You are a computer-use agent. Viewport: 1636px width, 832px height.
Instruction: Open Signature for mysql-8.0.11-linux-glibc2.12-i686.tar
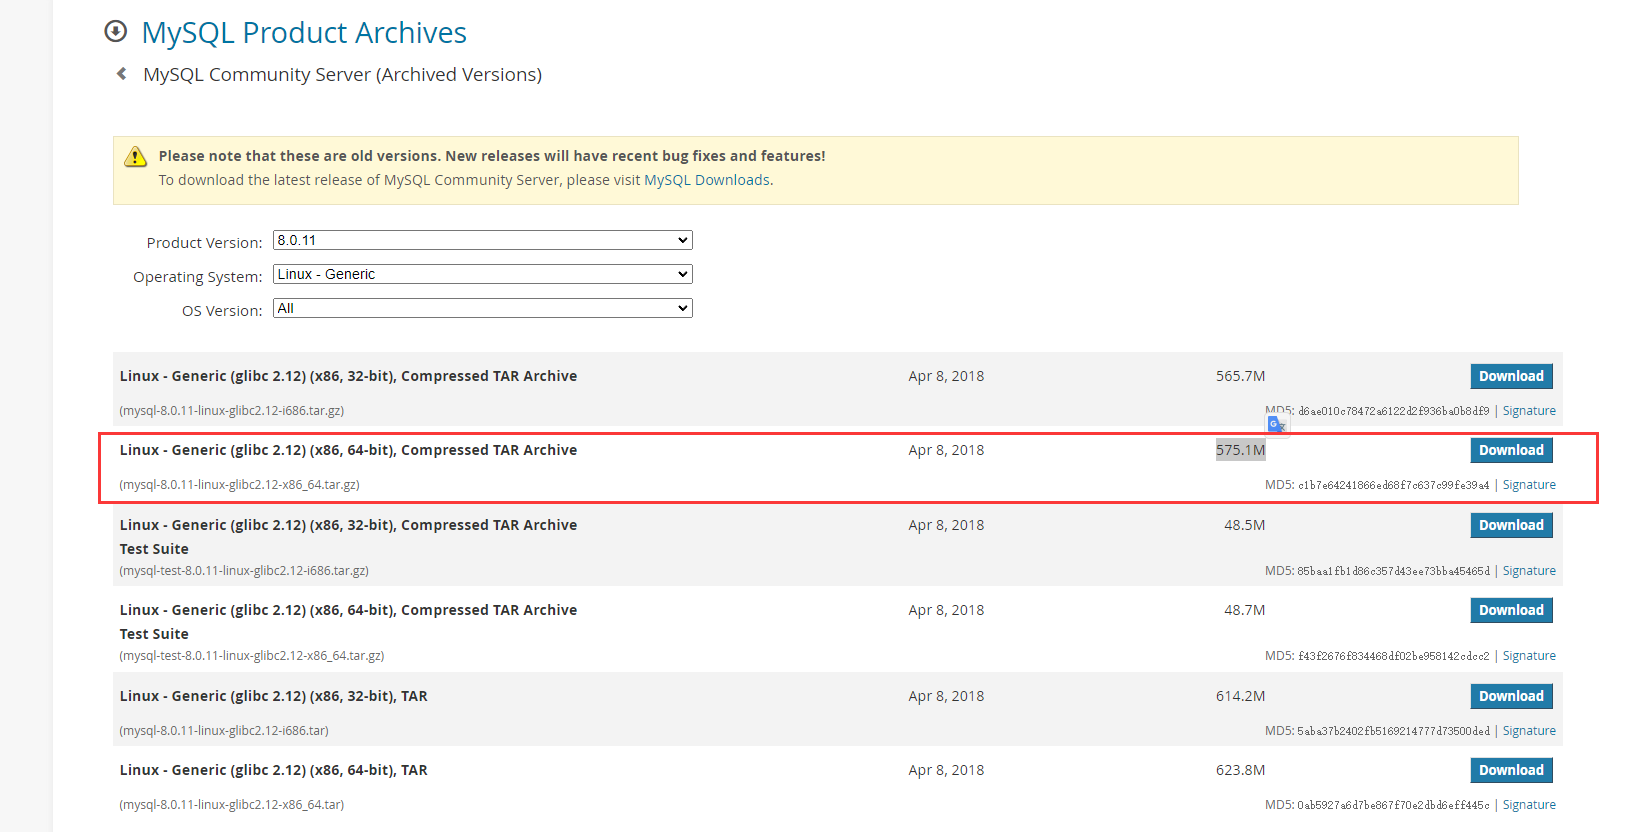(1529, 731)
